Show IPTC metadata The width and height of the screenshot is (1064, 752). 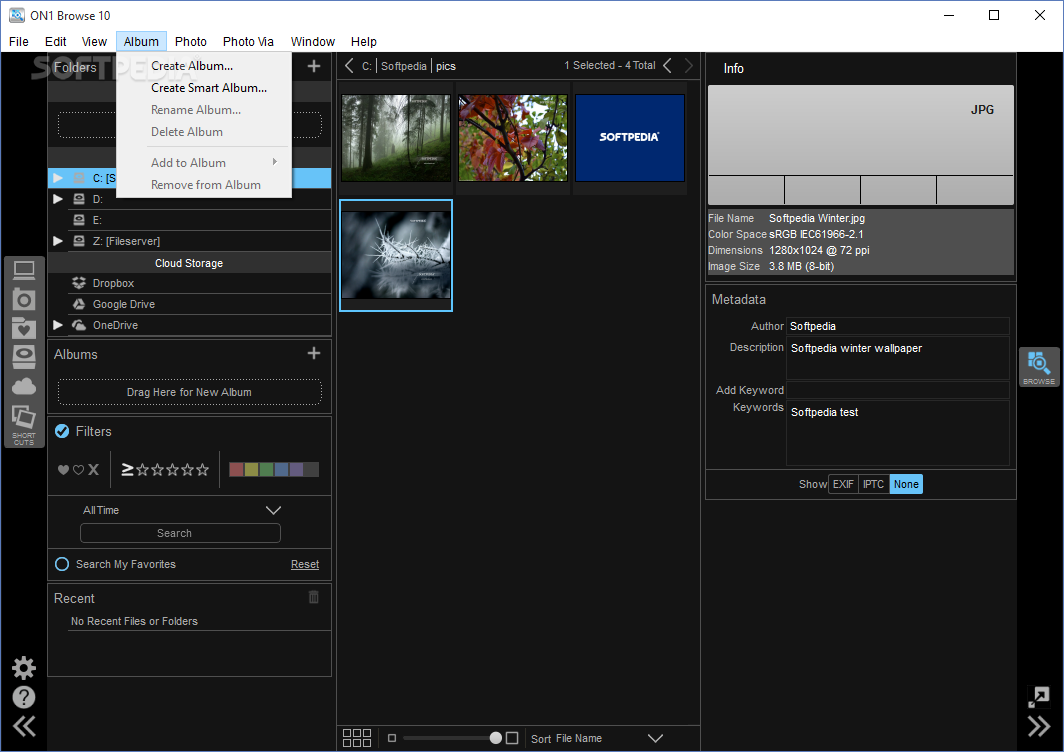pos(873,484)
